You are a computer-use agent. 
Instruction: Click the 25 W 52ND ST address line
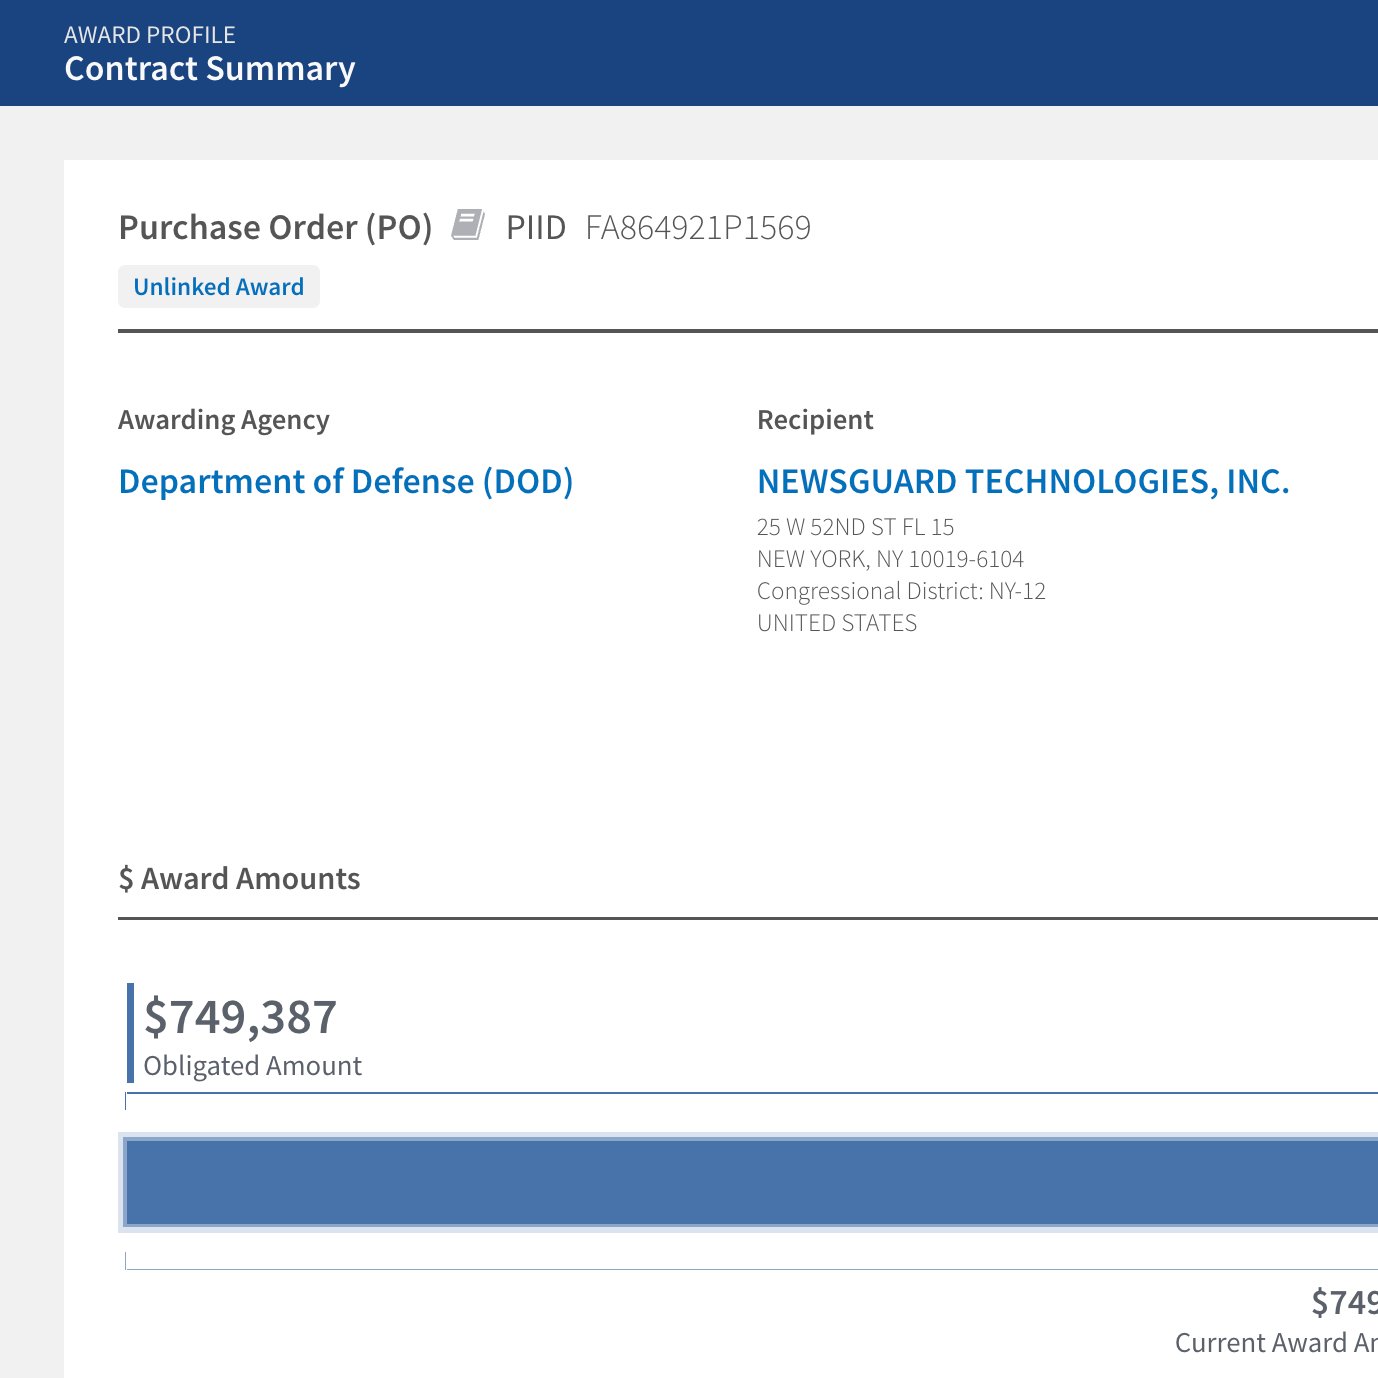[x=856, y=527]
